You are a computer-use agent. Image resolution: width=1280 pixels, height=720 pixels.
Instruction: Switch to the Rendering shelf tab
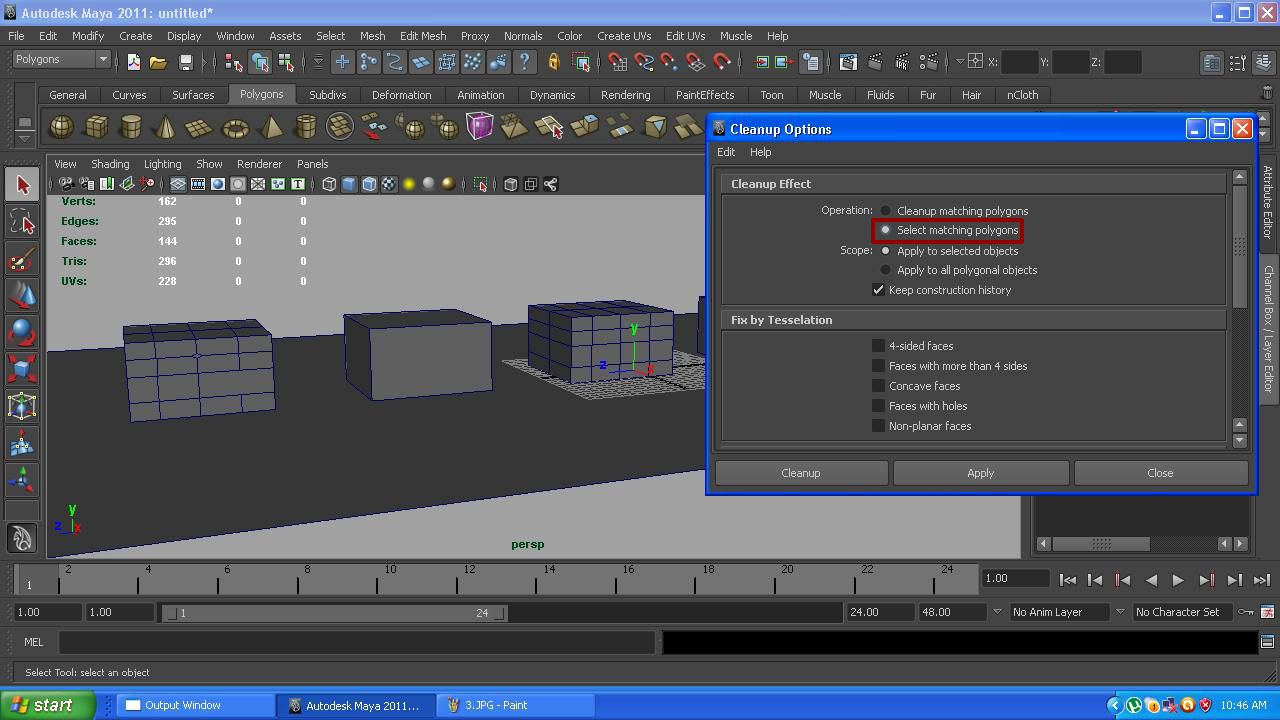(625, 95)
